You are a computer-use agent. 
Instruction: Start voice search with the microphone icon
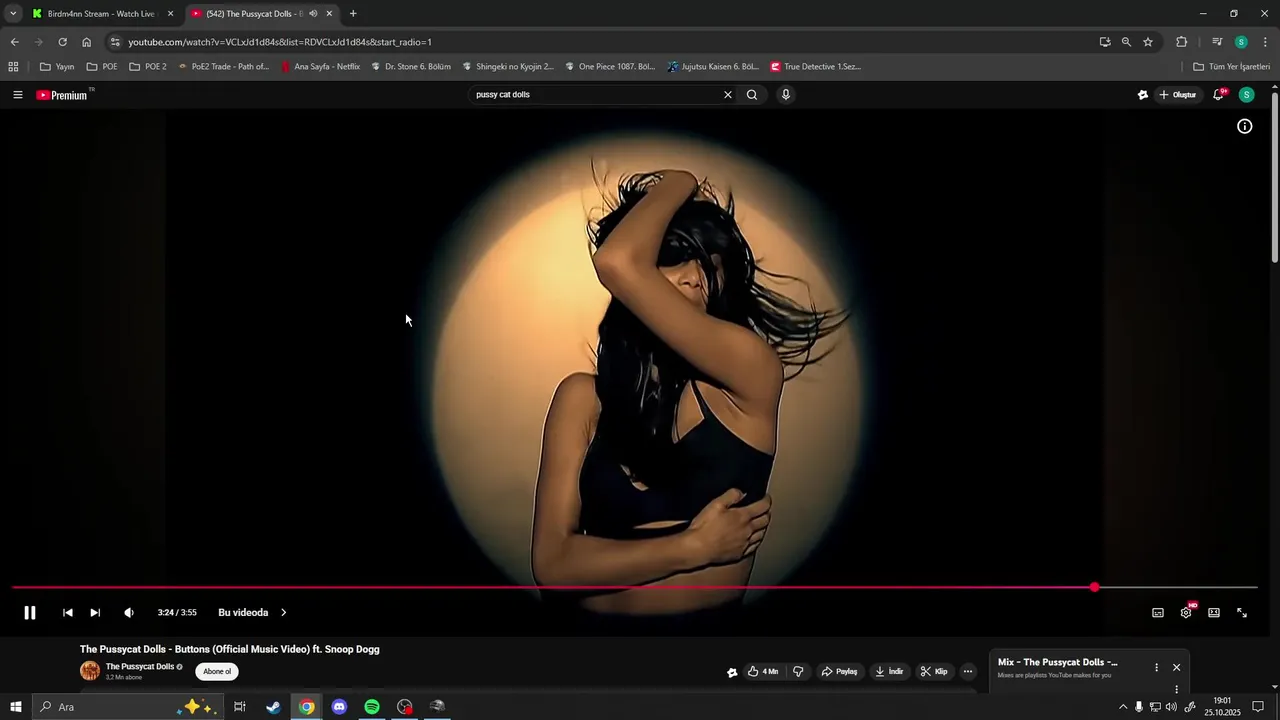pyautogui.click(x=786, y=95)
